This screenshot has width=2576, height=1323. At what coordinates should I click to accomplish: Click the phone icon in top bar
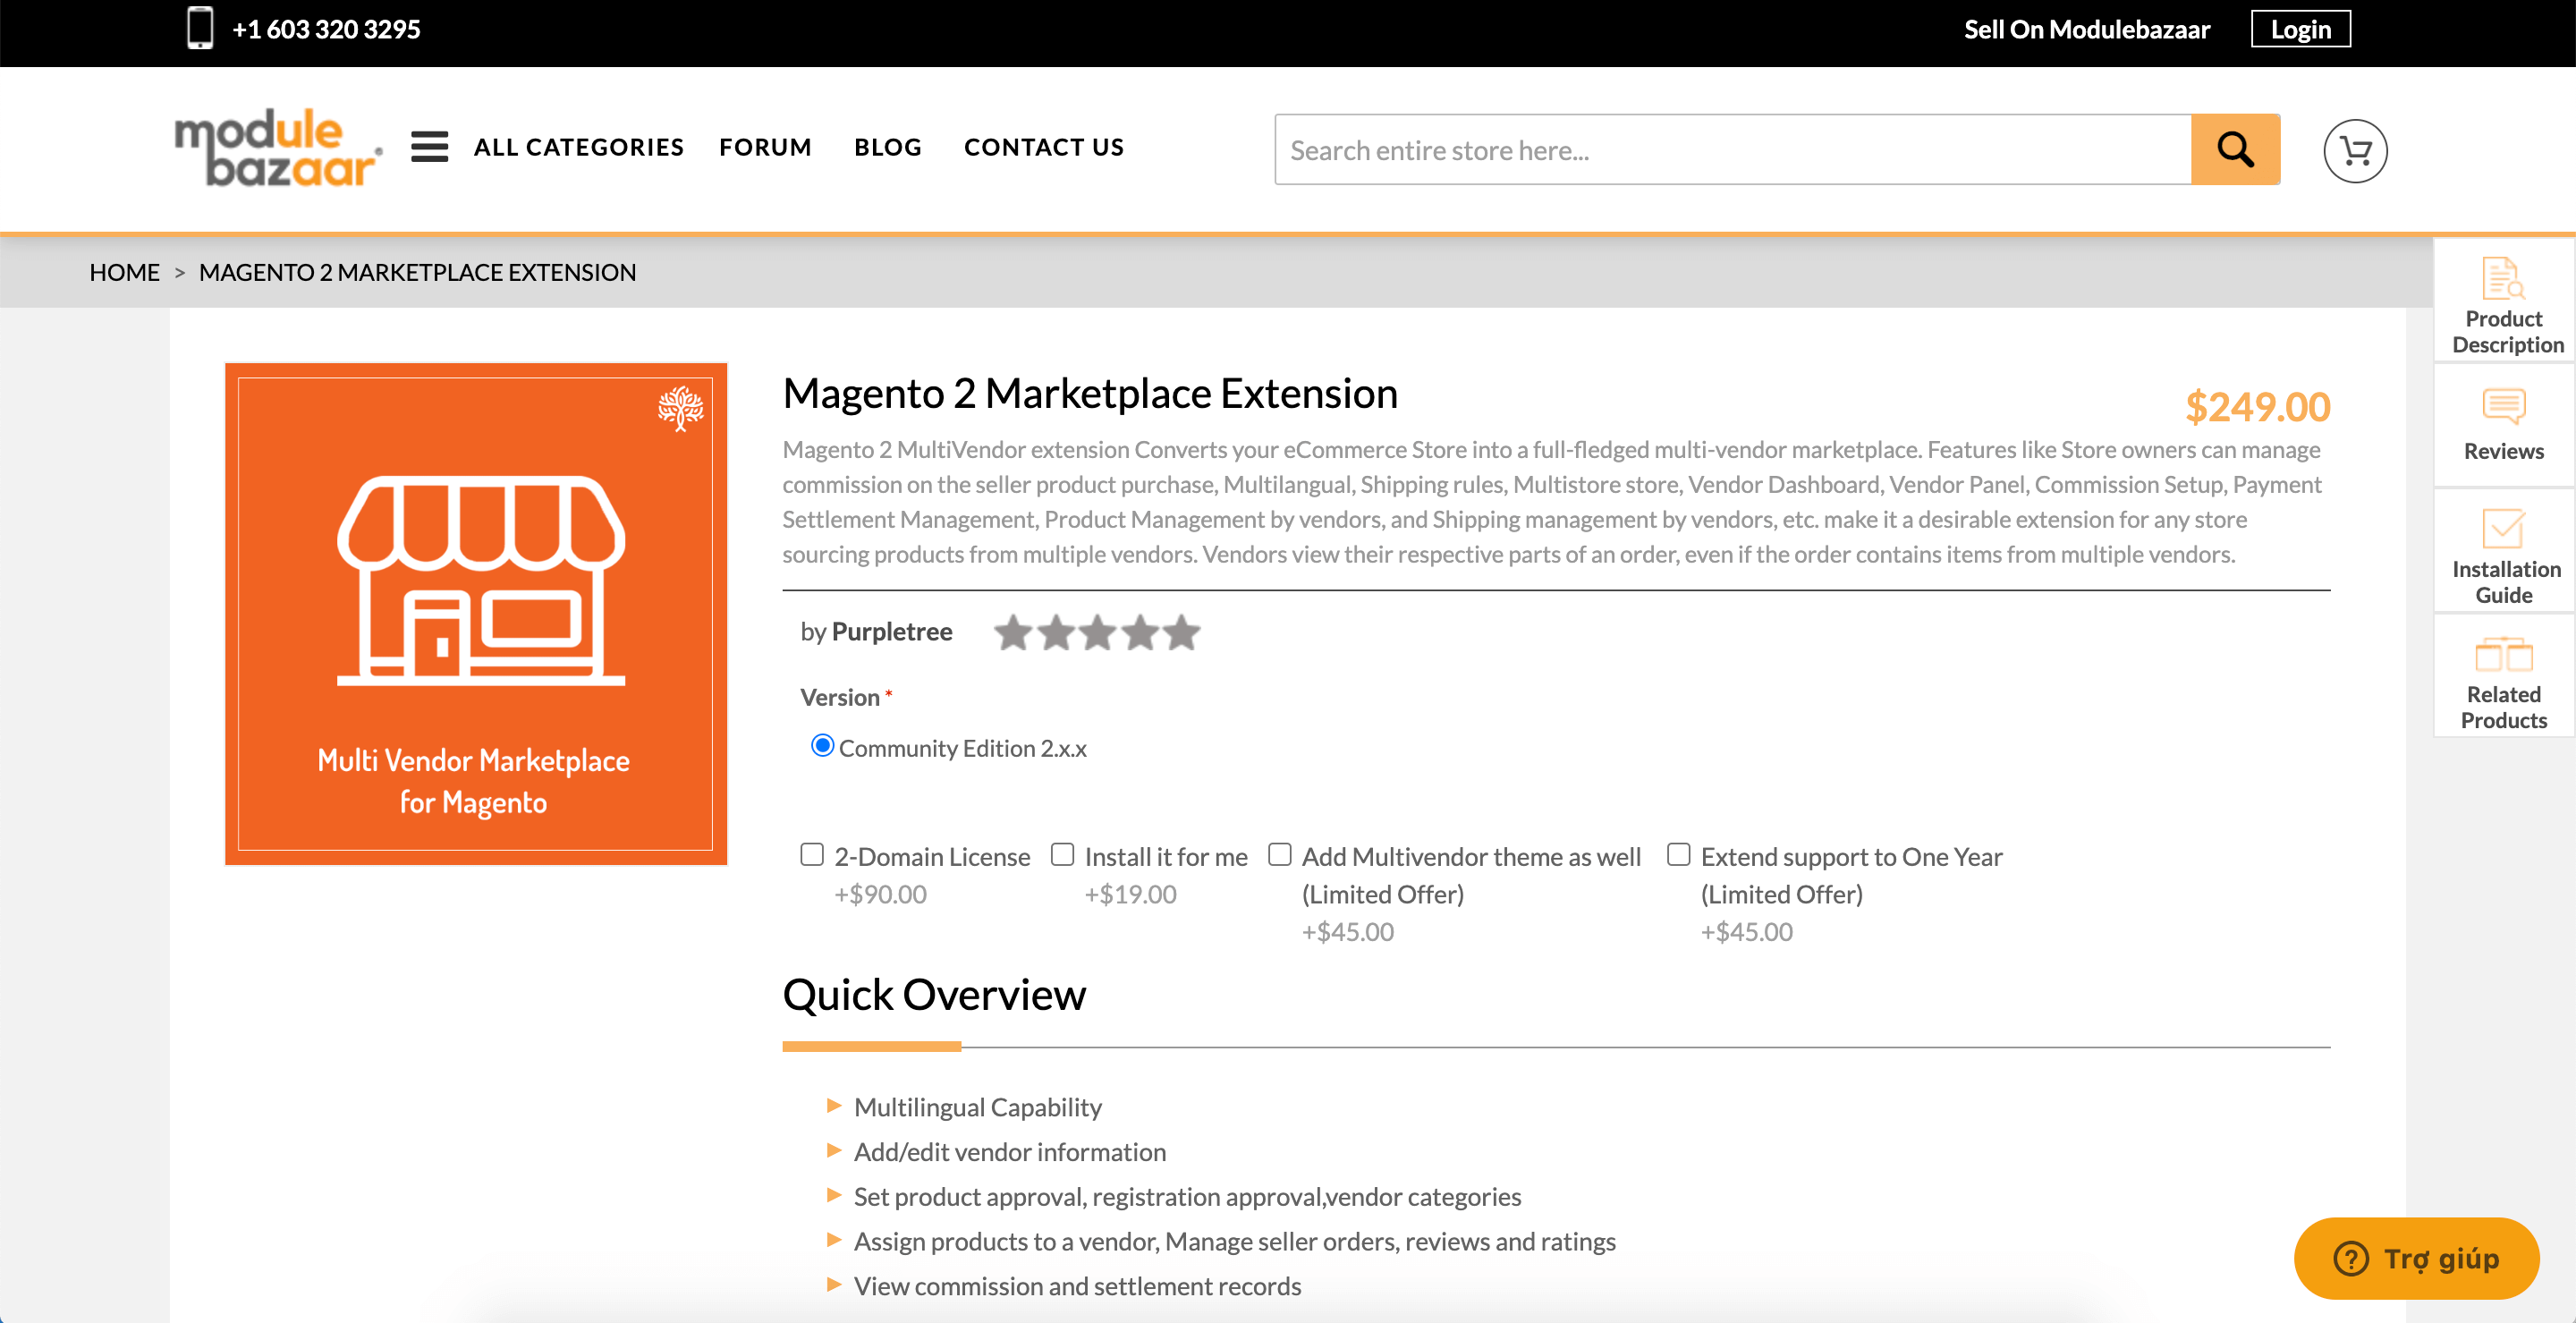(200, 28)
